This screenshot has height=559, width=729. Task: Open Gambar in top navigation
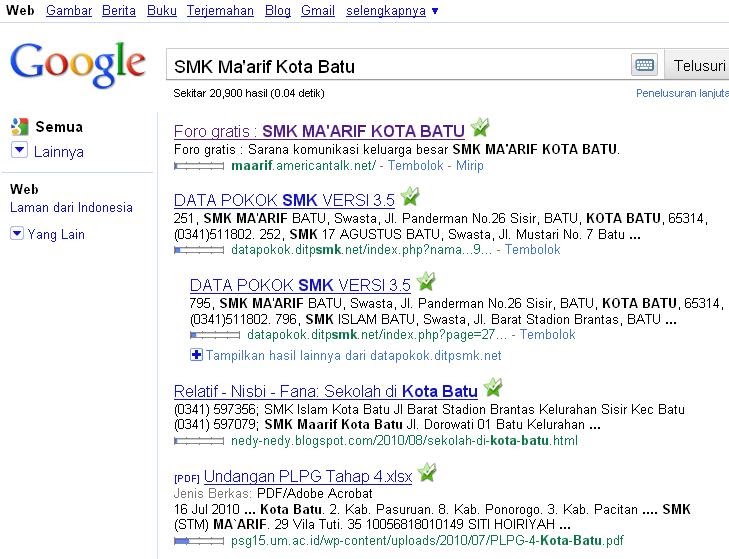pyautogui.click(x=69, y=10)
